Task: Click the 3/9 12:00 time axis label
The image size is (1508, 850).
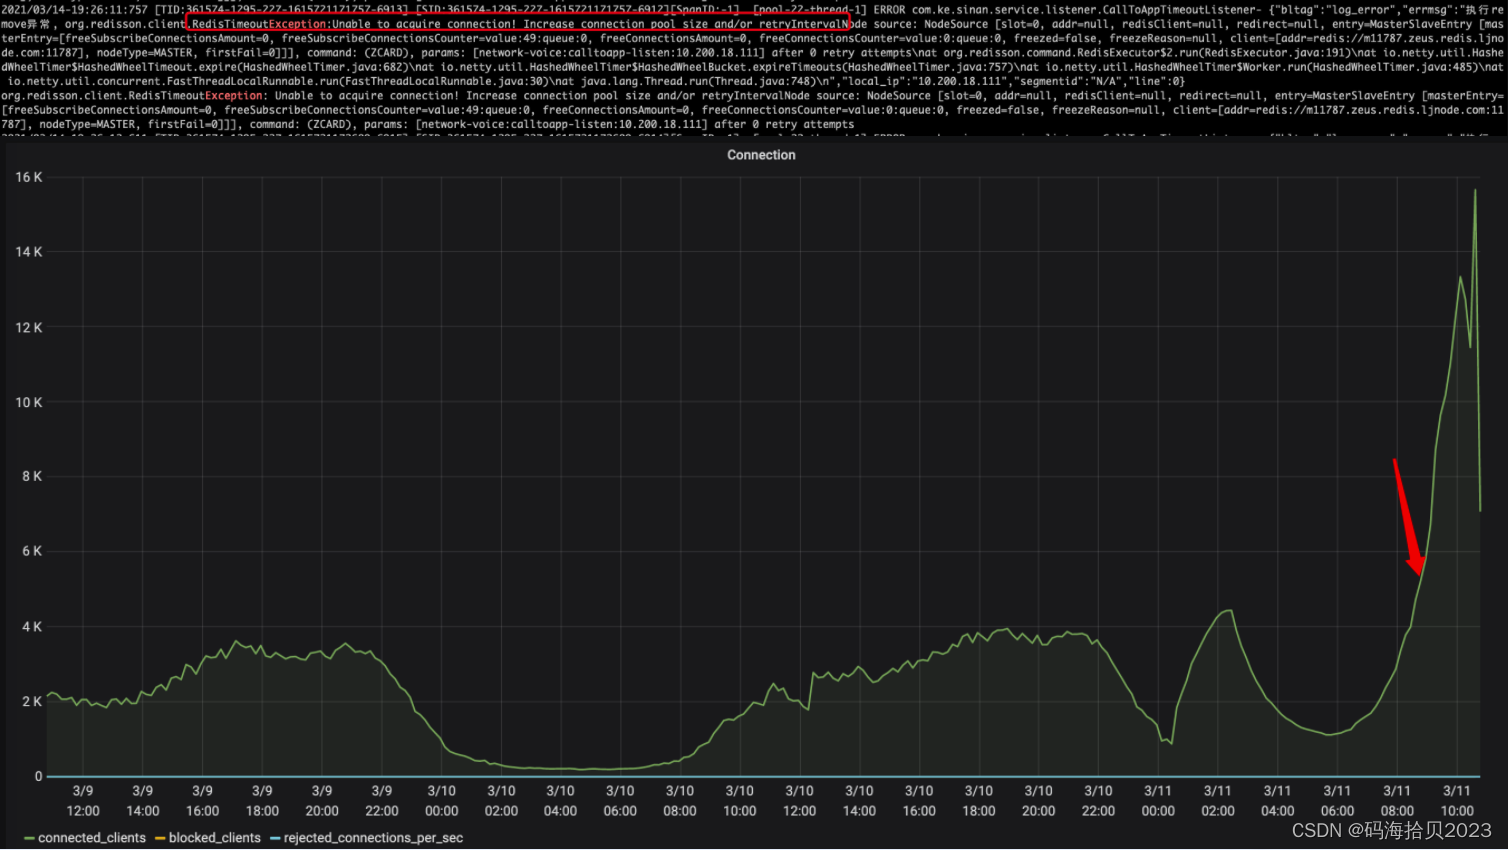Action: (x=83, y=801)
